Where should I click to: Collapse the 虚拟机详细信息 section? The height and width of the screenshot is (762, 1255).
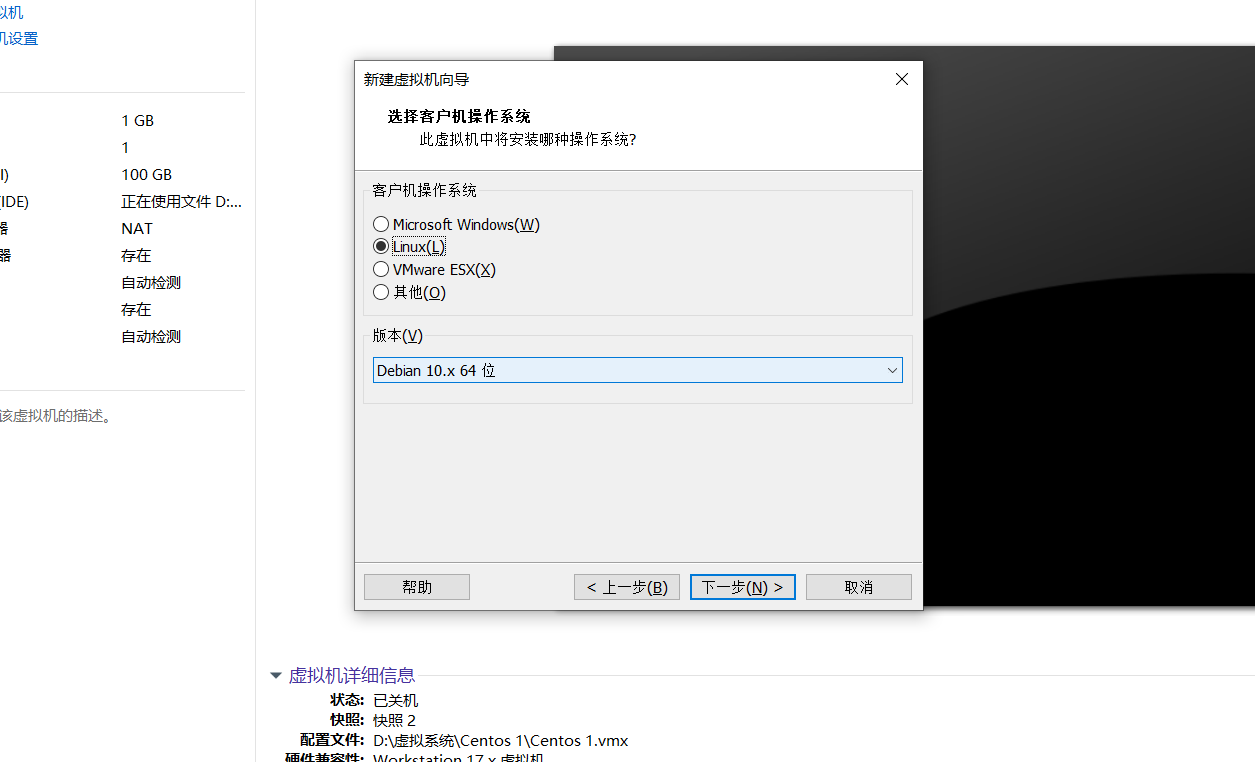[x=275, y=675]
